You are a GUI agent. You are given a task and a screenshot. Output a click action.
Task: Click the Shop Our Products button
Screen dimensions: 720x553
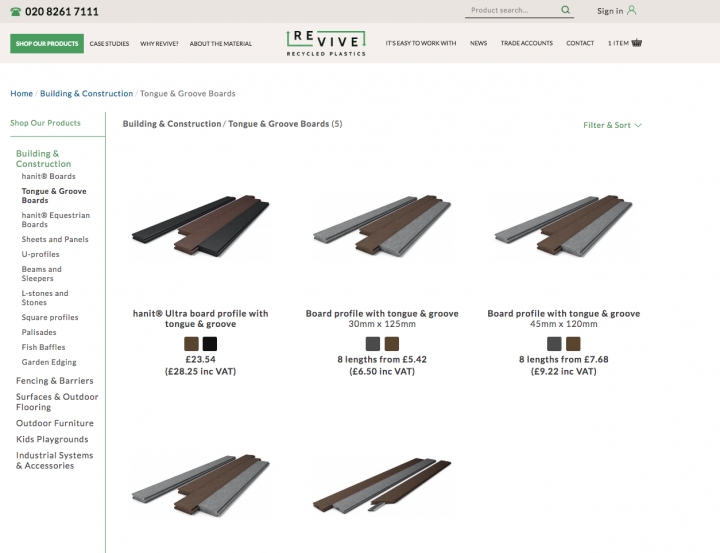47,43
